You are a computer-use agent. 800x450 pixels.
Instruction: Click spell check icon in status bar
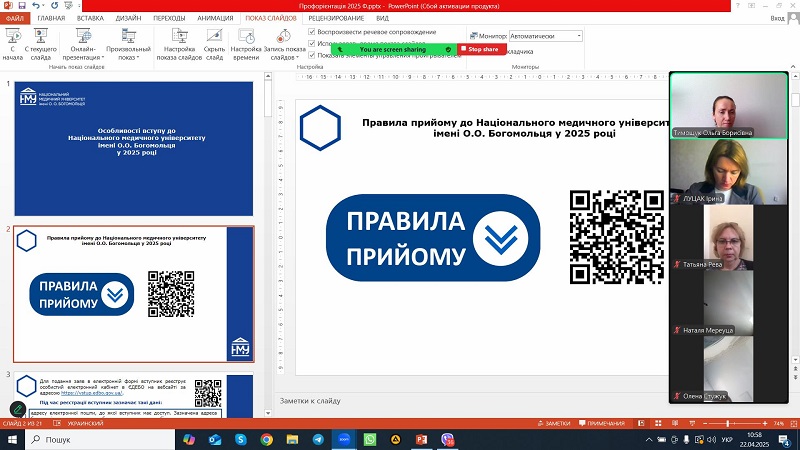tap(57, 423)
